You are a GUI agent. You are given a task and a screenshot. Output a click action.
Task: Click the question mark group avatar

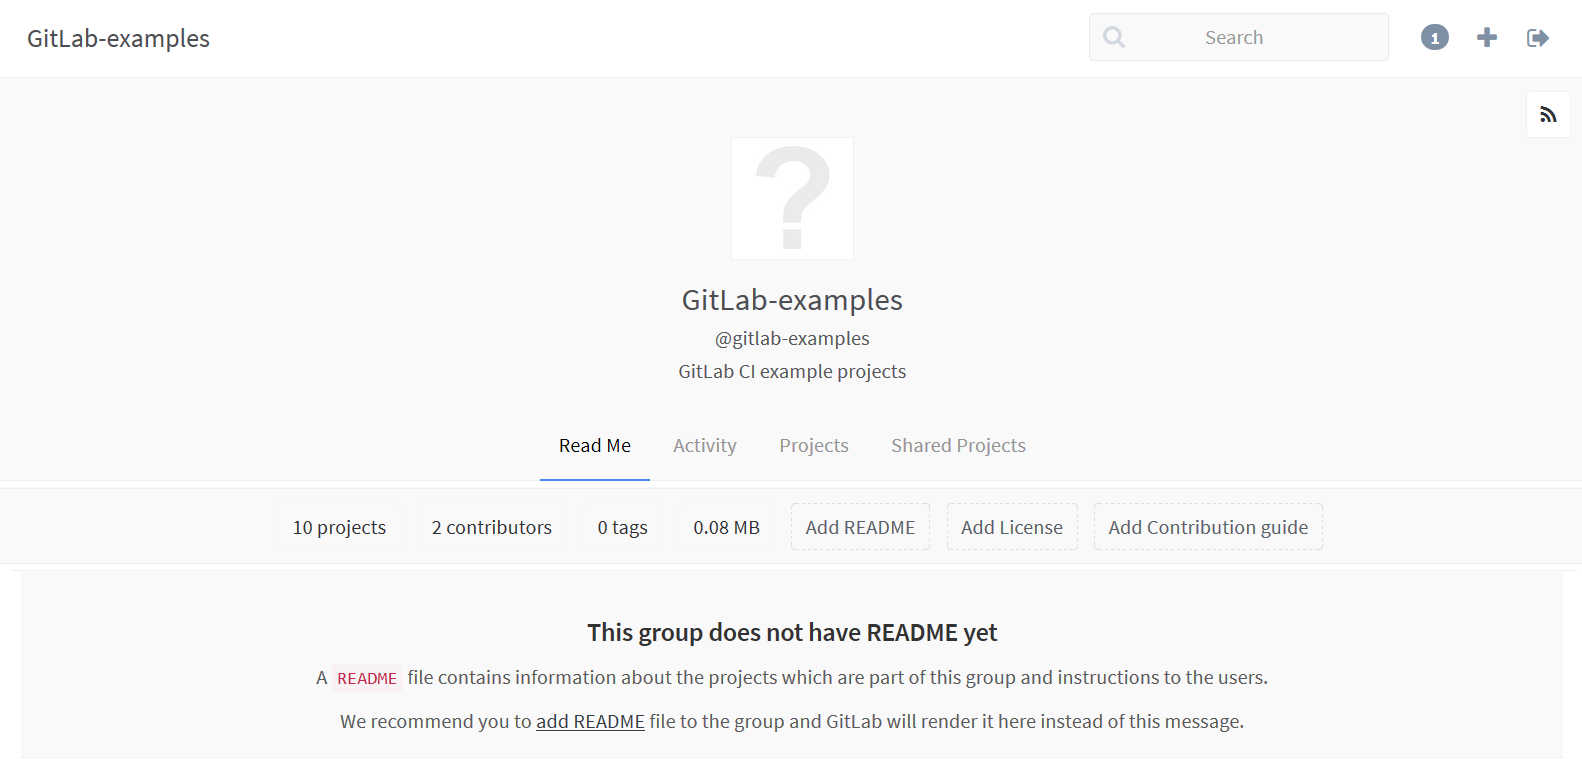coord(792,198)
